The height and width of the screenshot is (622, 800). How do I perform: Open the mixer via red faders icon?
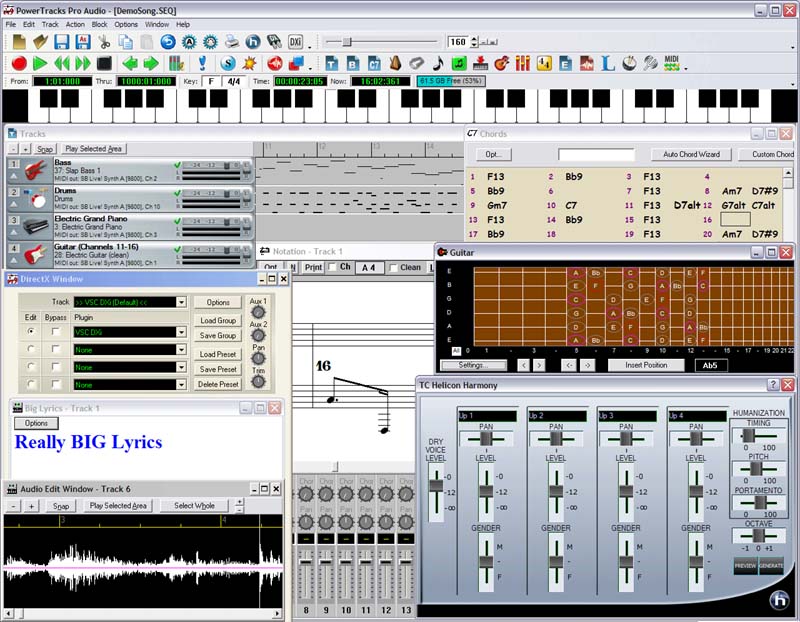coord(523,64)
